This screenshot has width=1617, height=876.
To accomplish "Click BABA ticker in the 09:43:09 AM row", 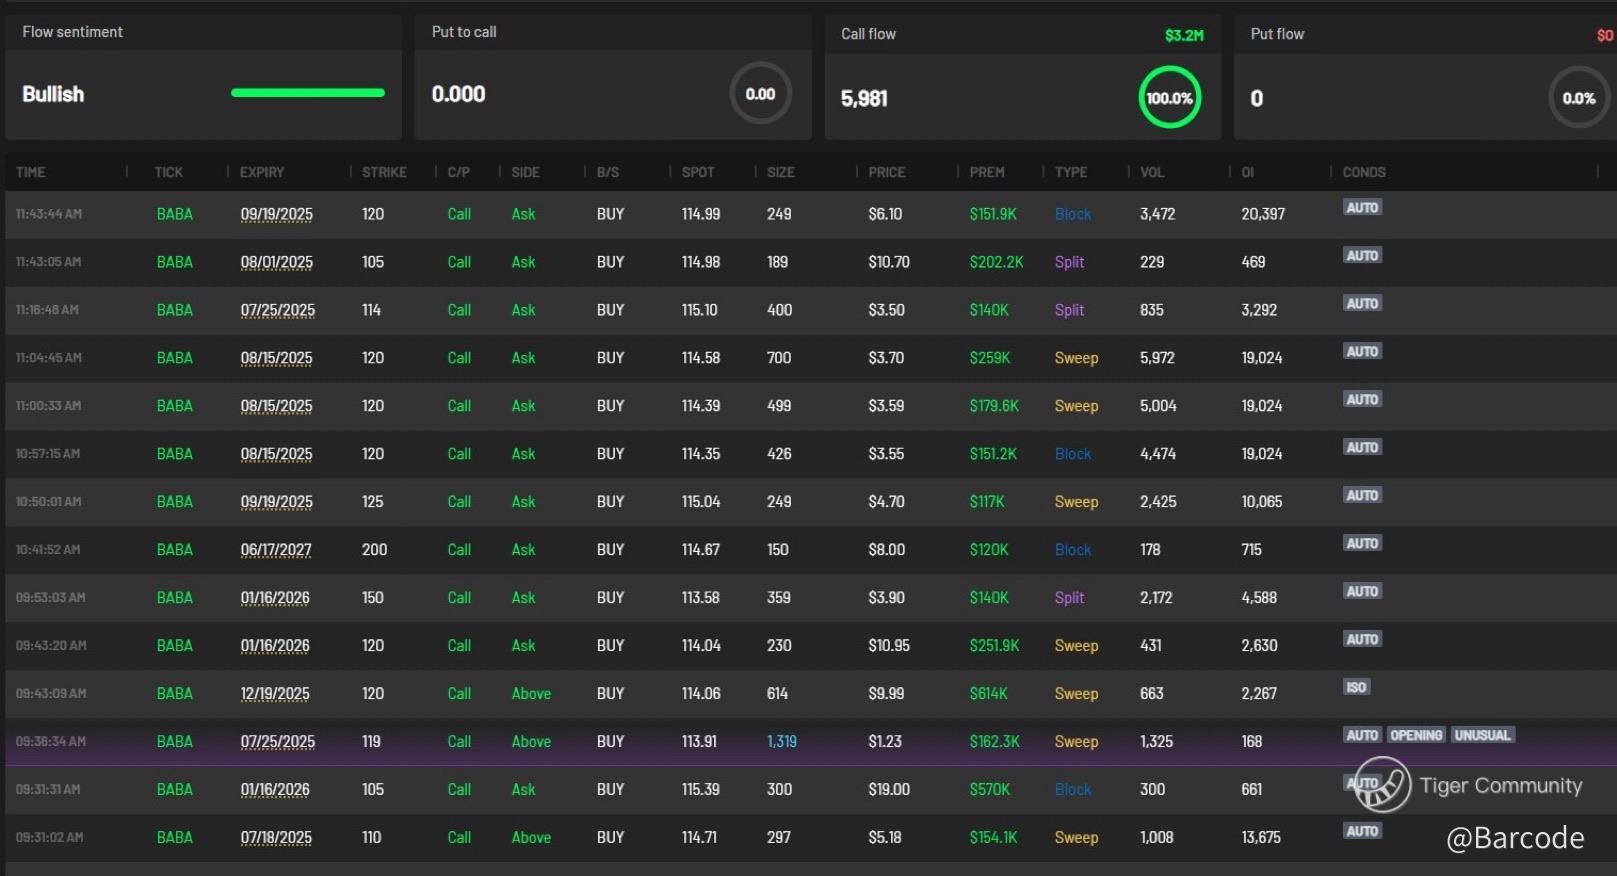I will point(175,694).
